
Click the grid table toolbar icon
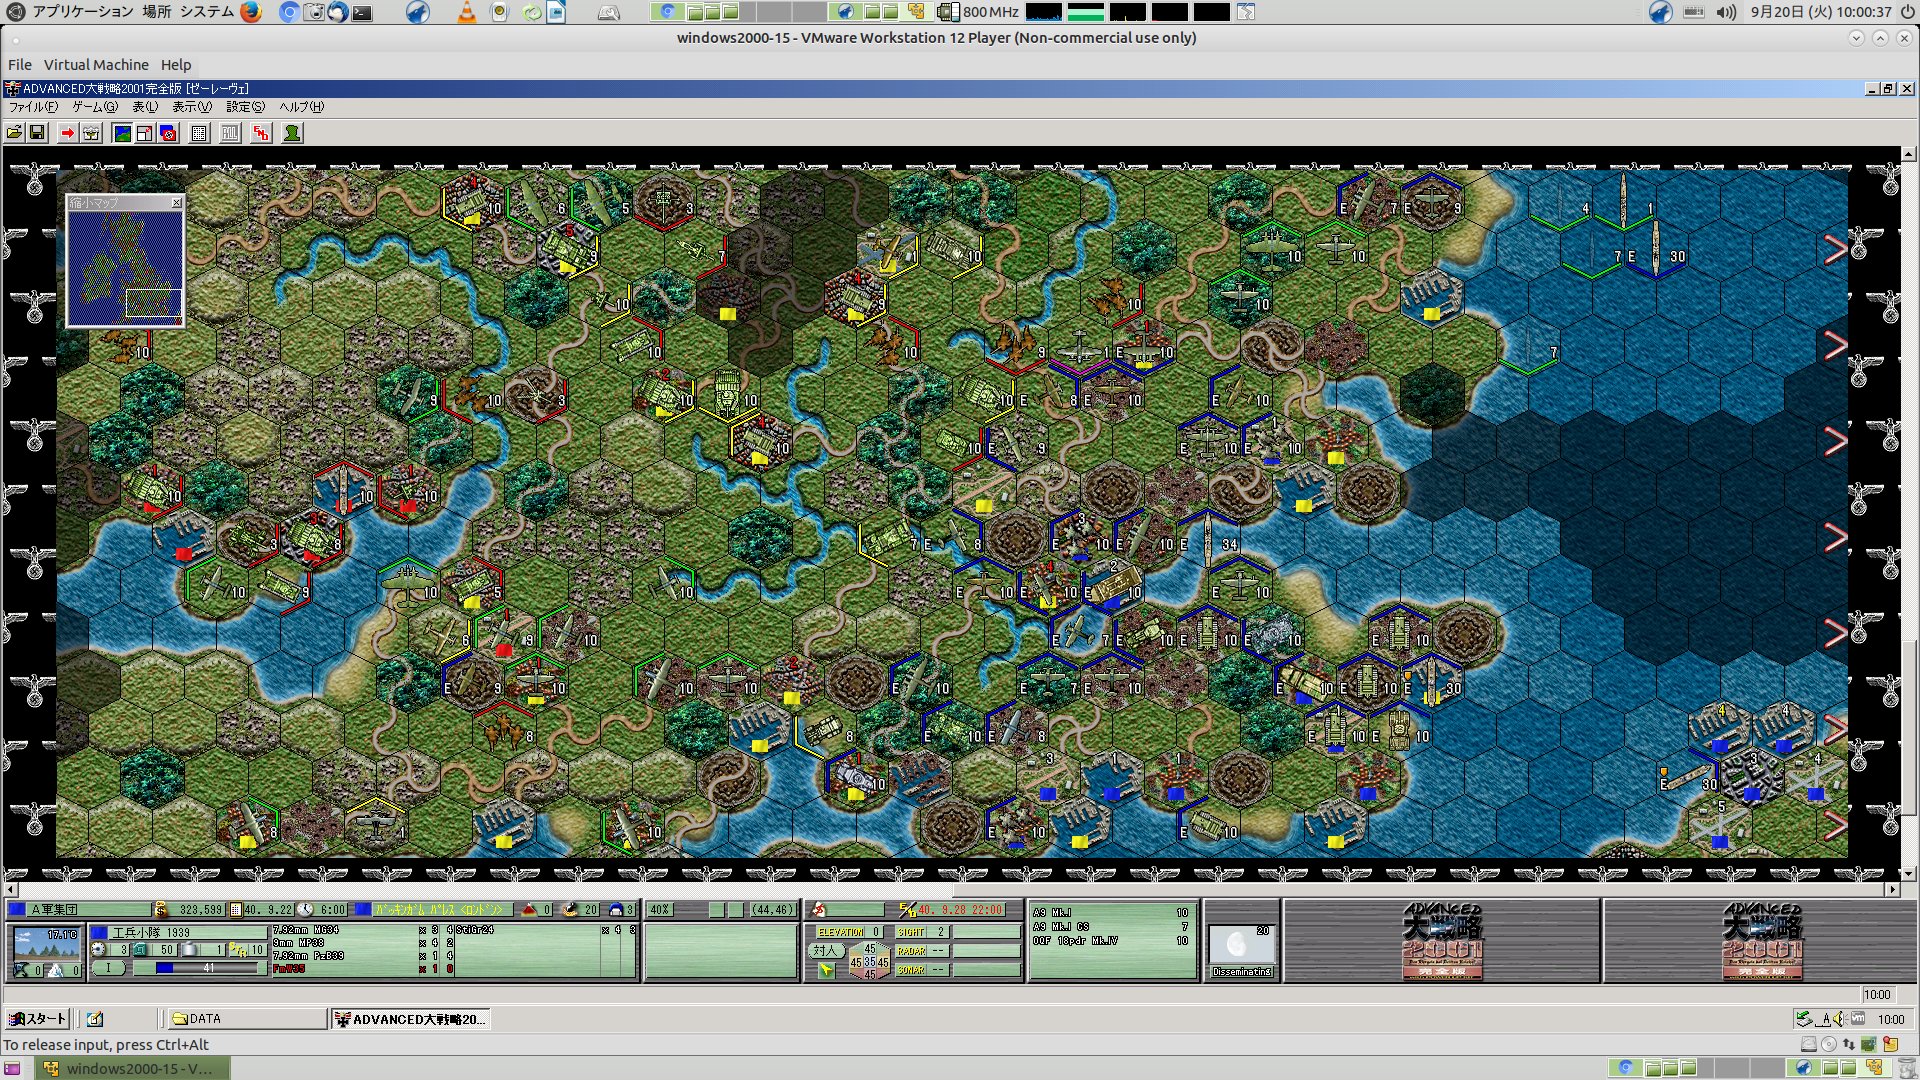(199, 133)
